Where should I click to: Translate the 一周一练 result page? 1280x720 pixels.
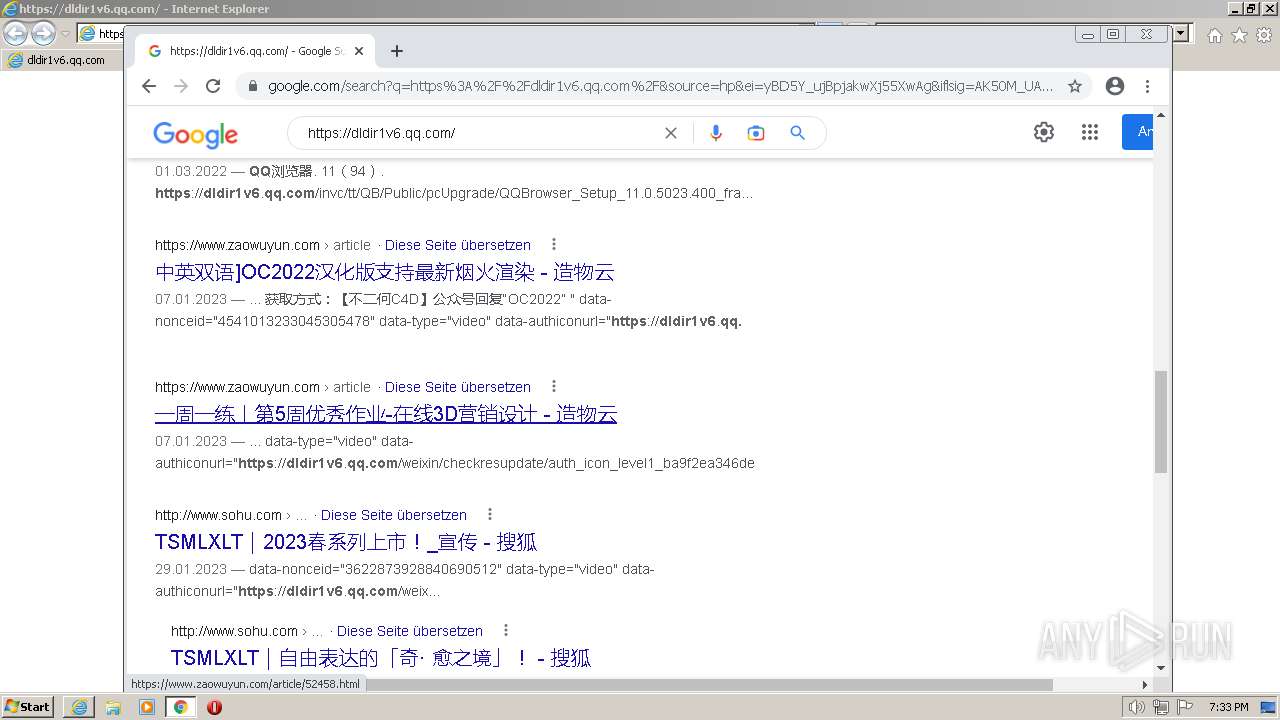click(x=458, y=387)
